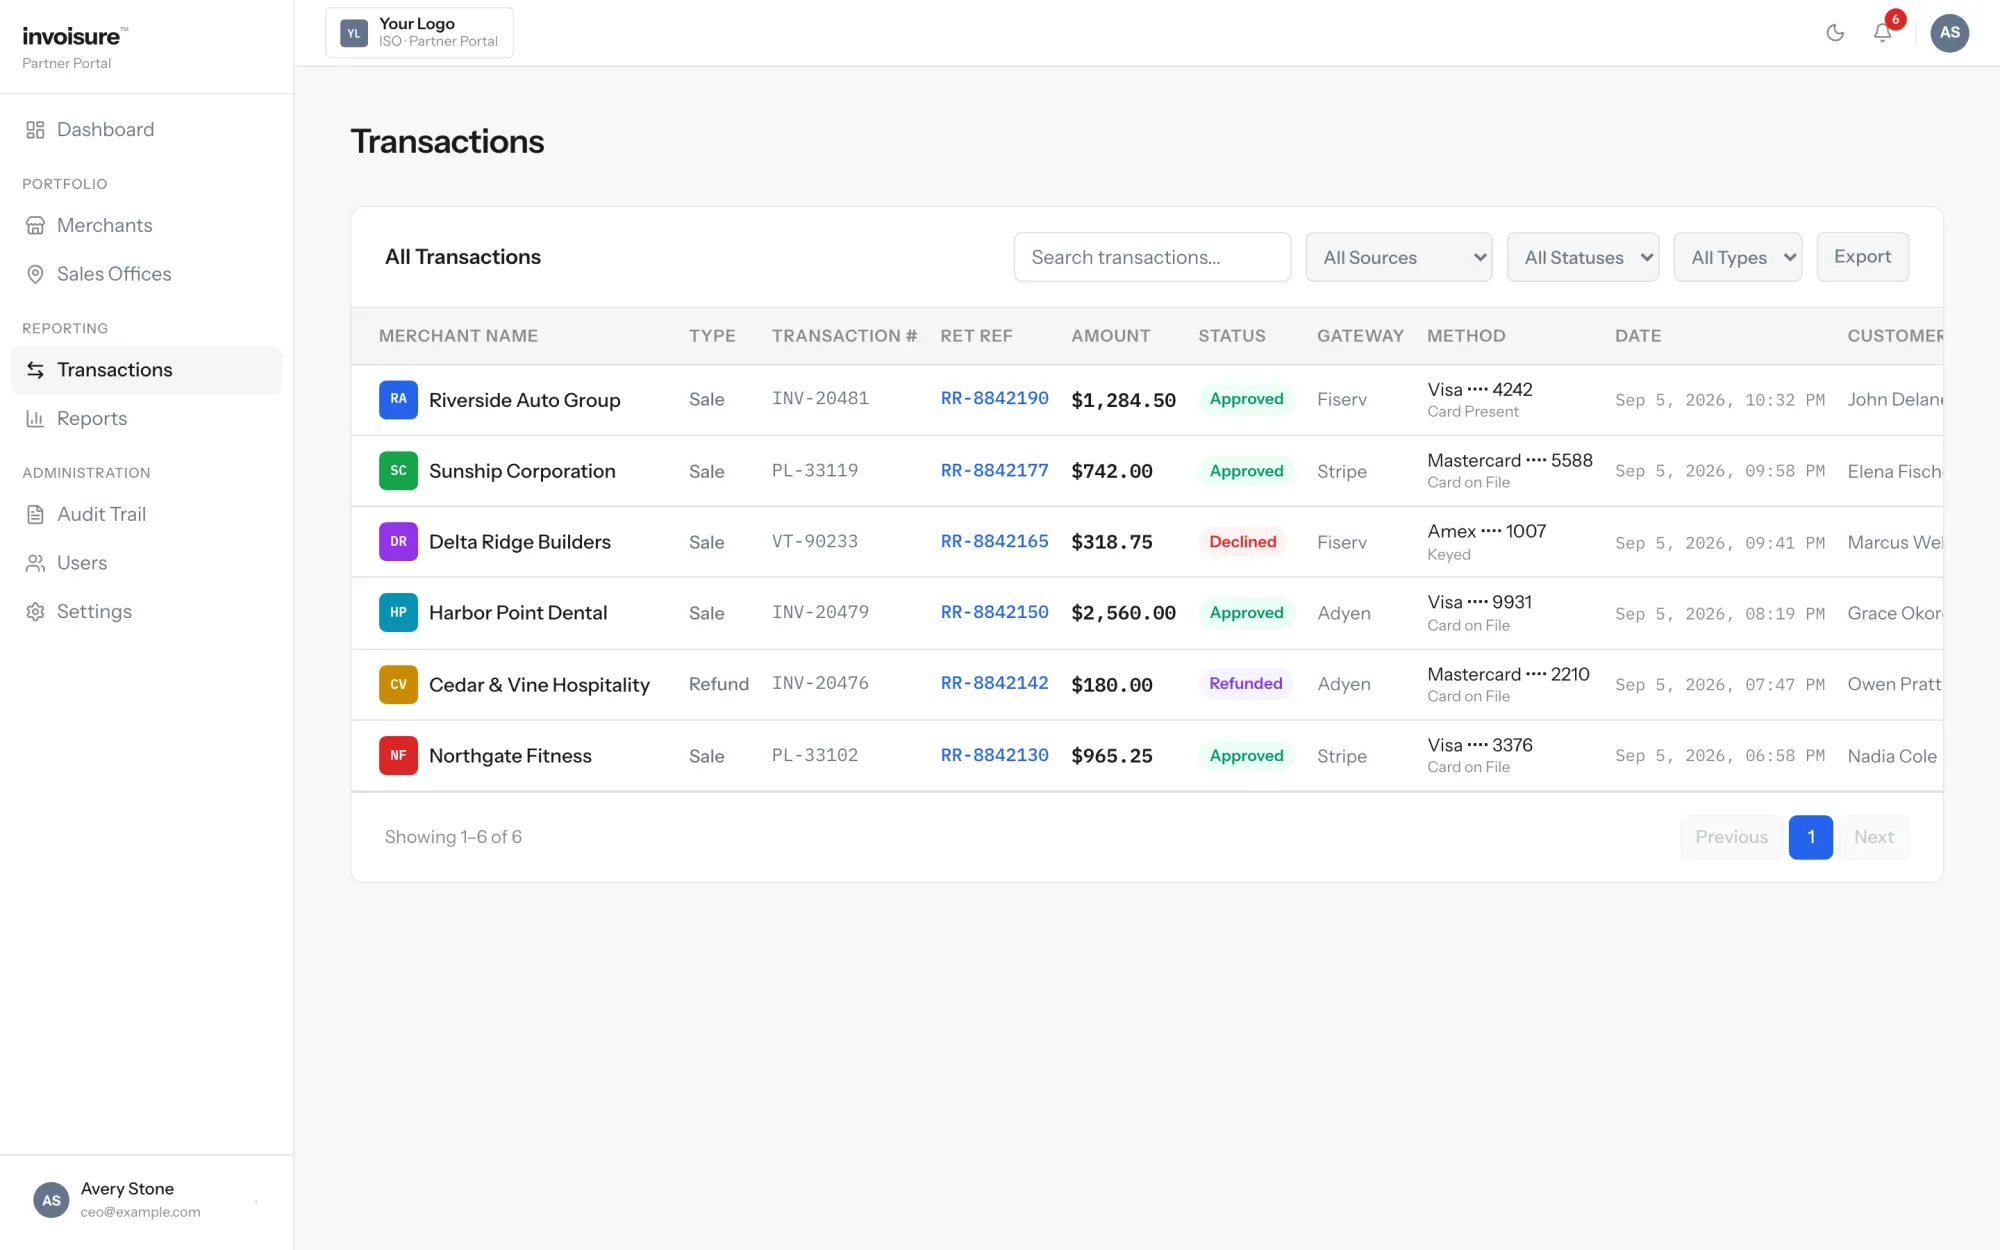Open the All Statuses dropdown
This screenshot has width=2000, height=1250.
pos(1583,257)
